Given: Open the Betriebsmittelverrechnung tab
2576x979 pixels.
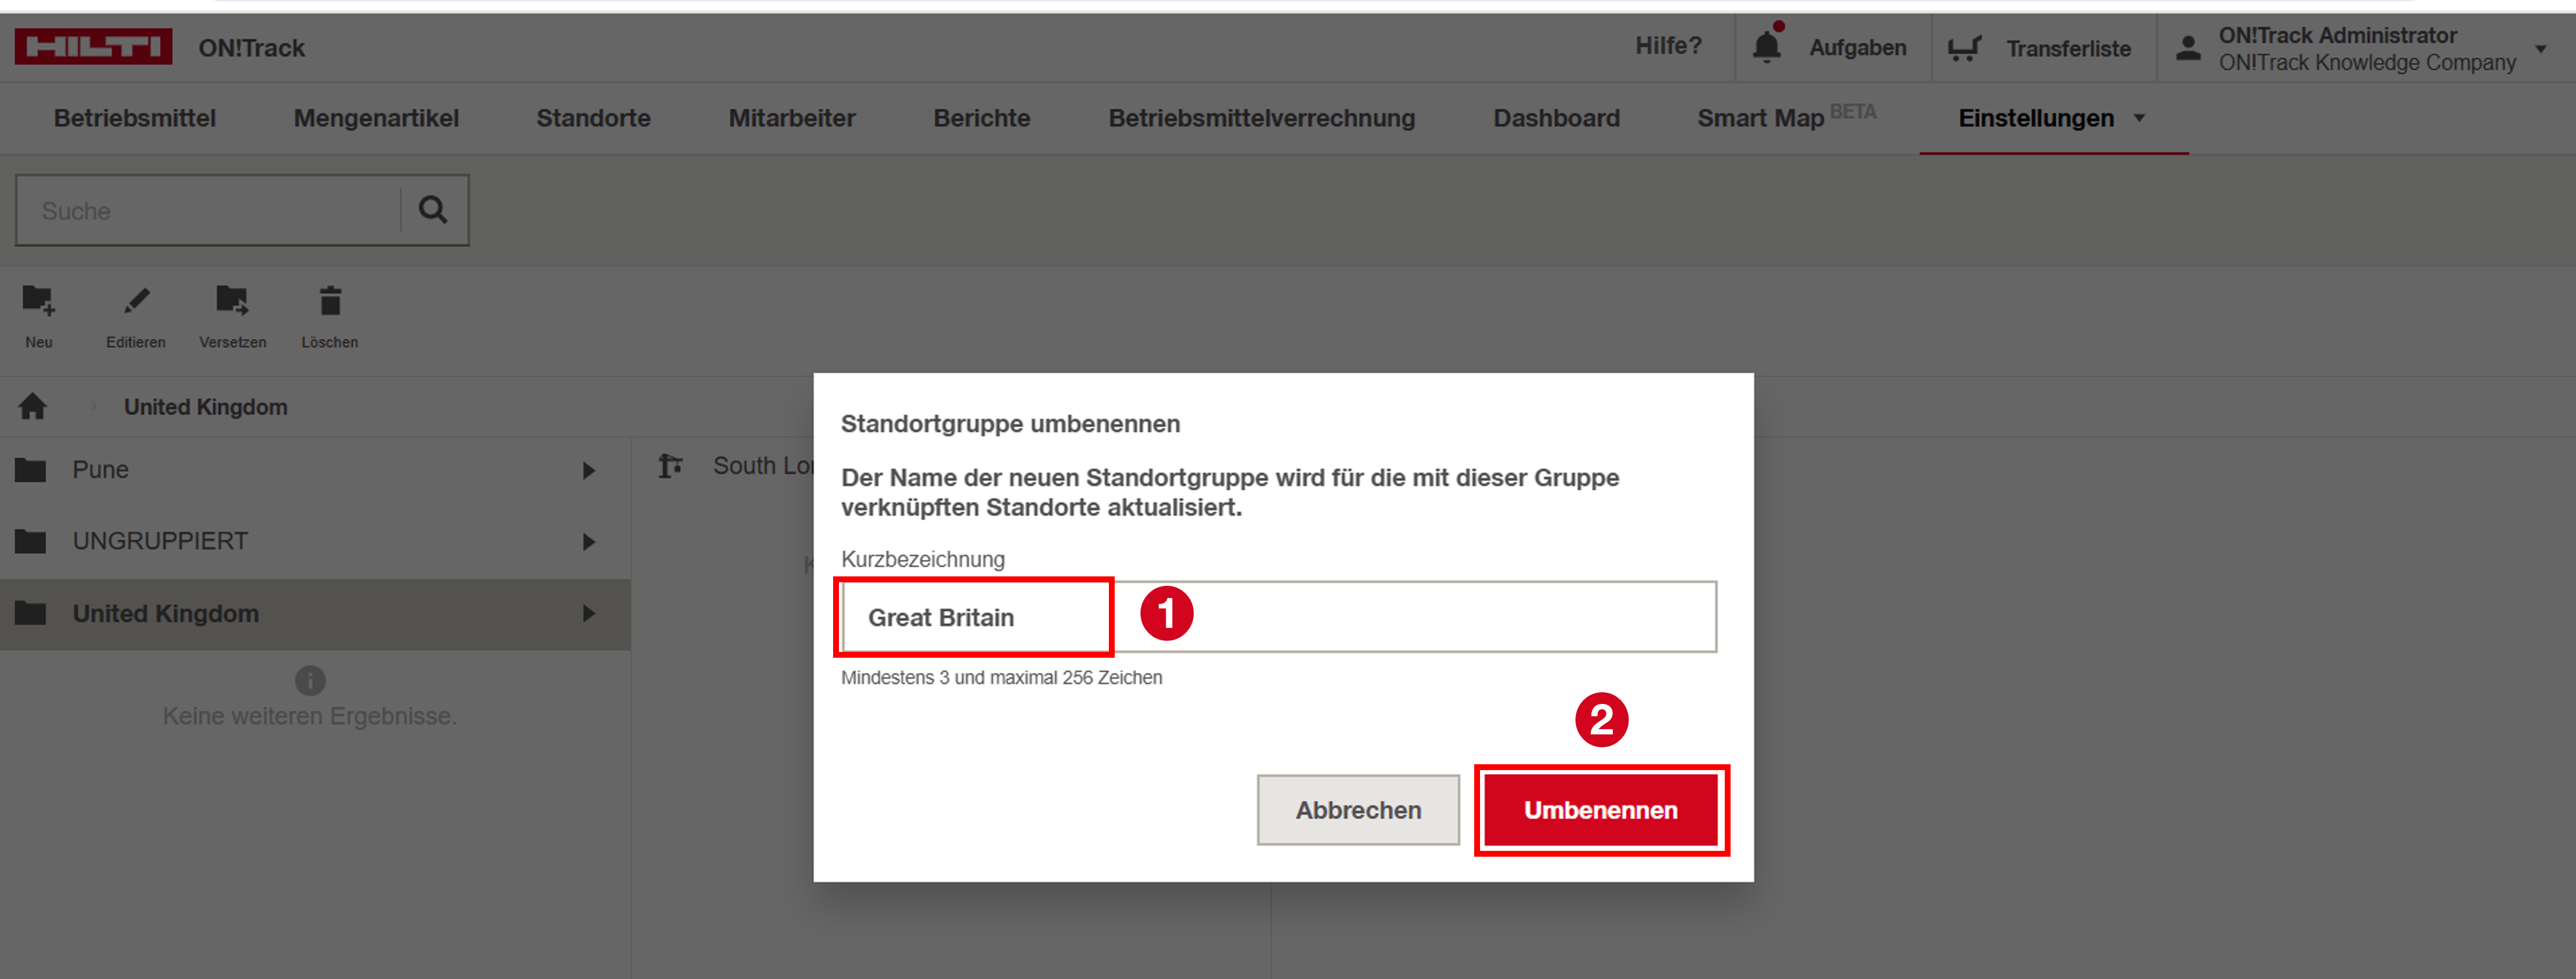Looking at the screenshot, I should pos(1262,118).
